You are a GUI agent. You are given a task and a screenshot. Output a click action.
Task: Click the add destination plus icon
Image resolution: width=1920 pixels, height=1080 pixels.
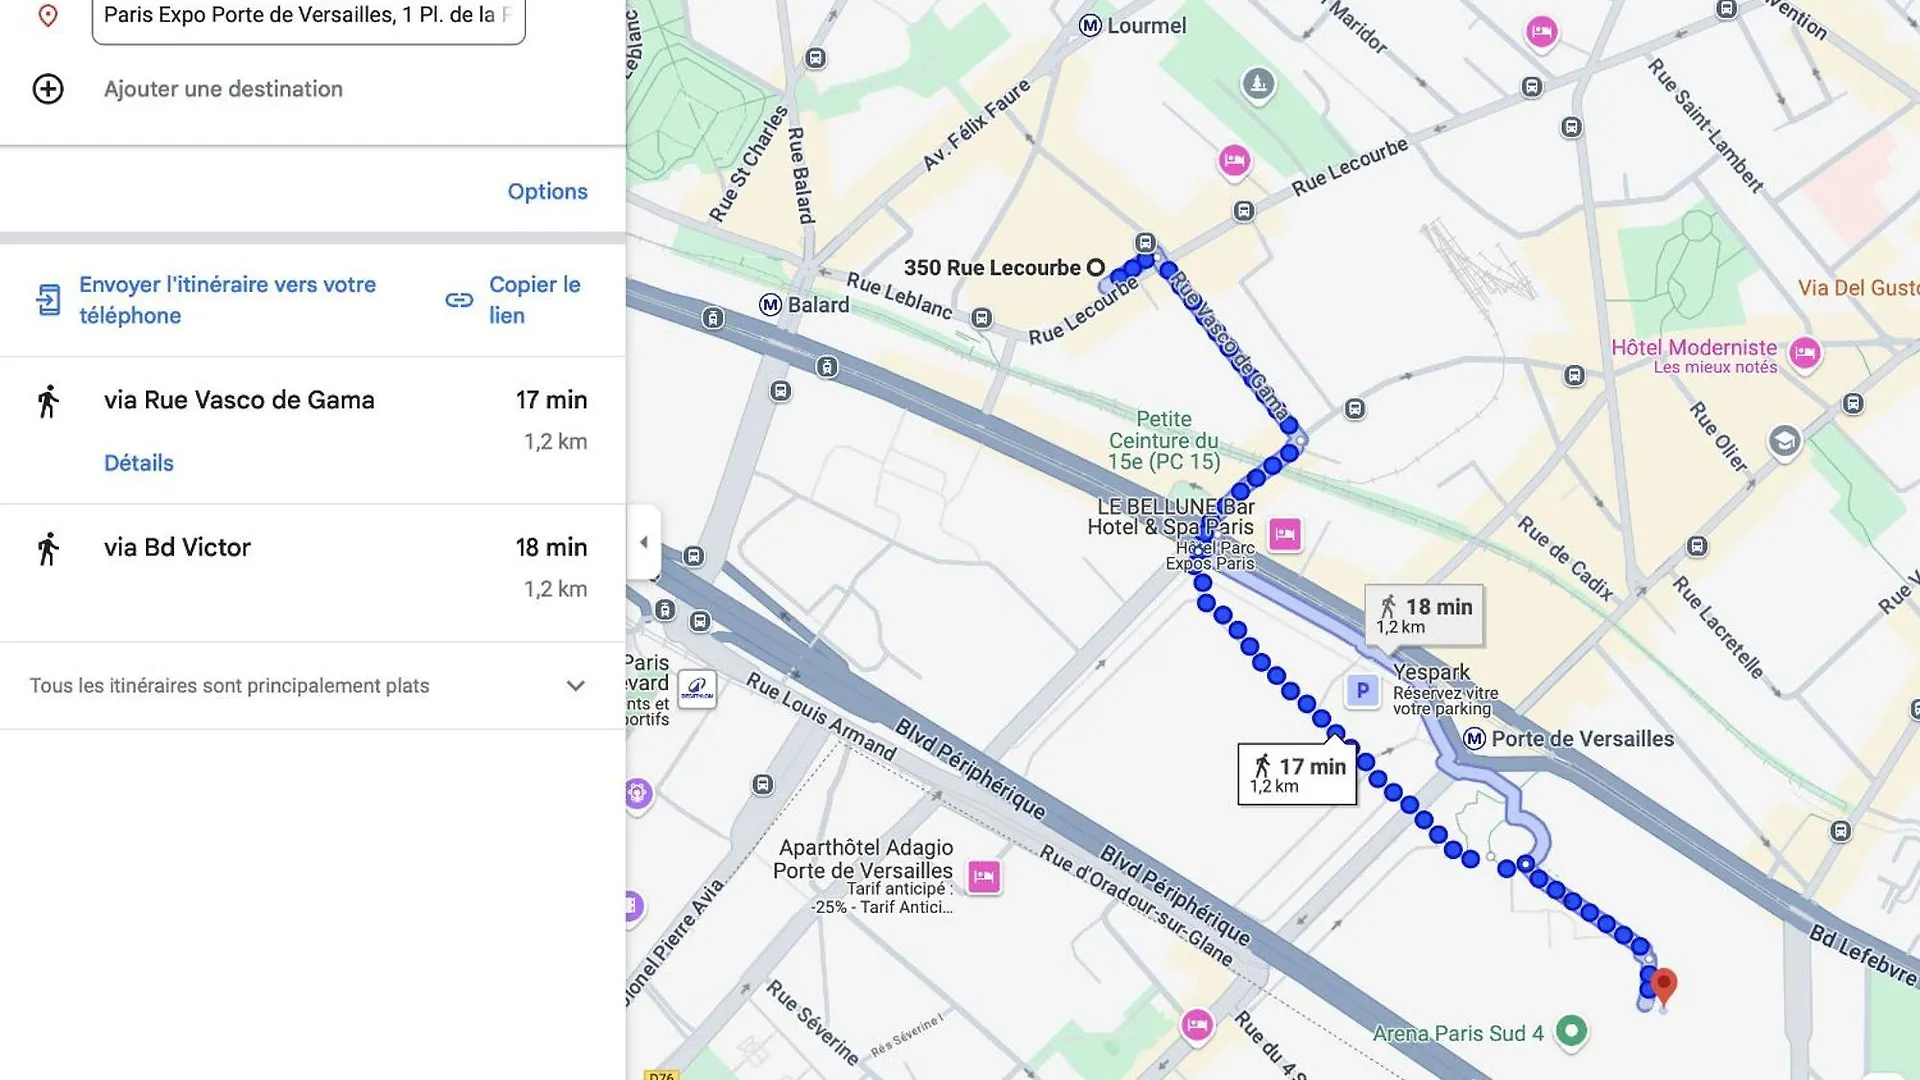[48, 89]
